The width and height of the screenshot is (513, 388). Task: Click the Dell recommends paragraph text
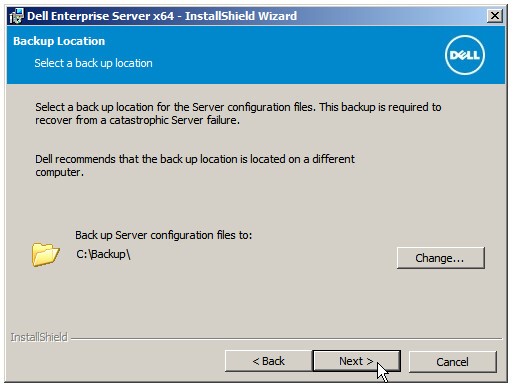click(195, 166)
